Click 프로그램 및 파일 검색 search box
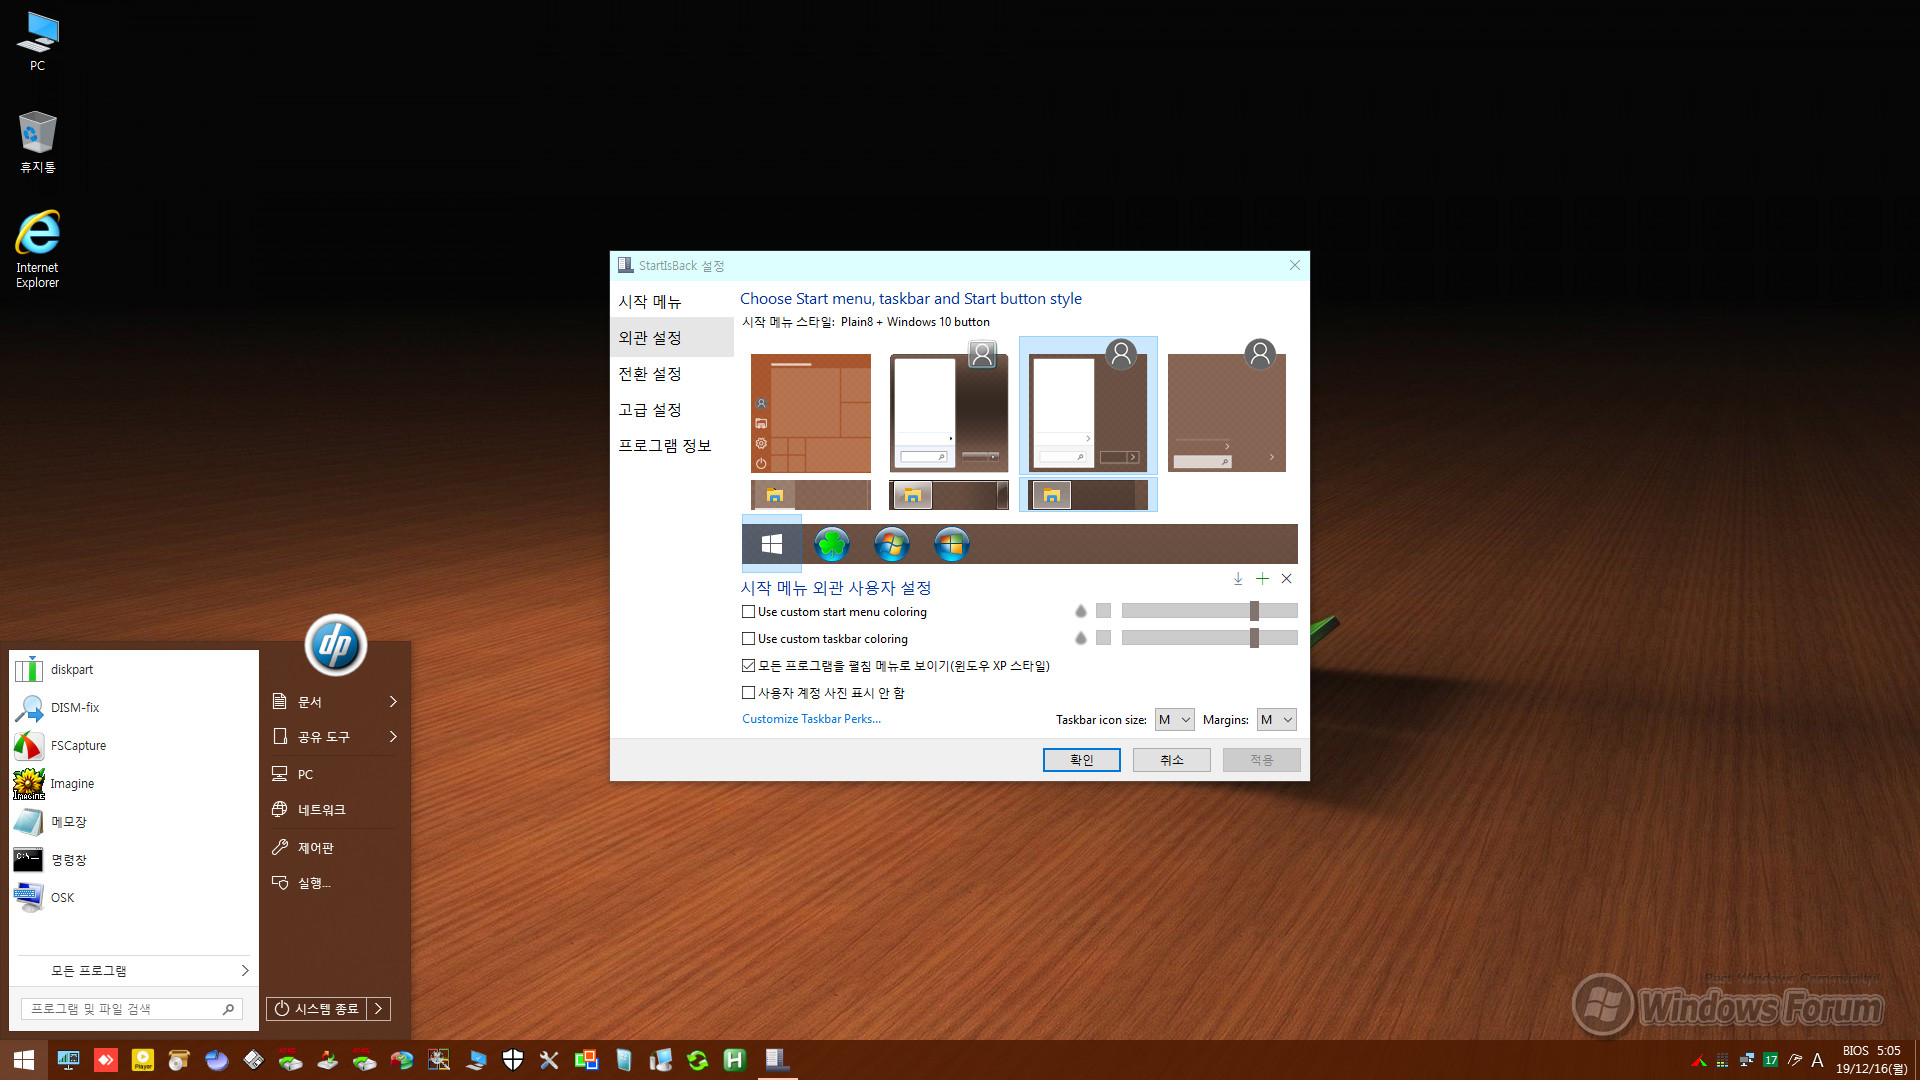 pyautogui.click(x=131, y=1009)
